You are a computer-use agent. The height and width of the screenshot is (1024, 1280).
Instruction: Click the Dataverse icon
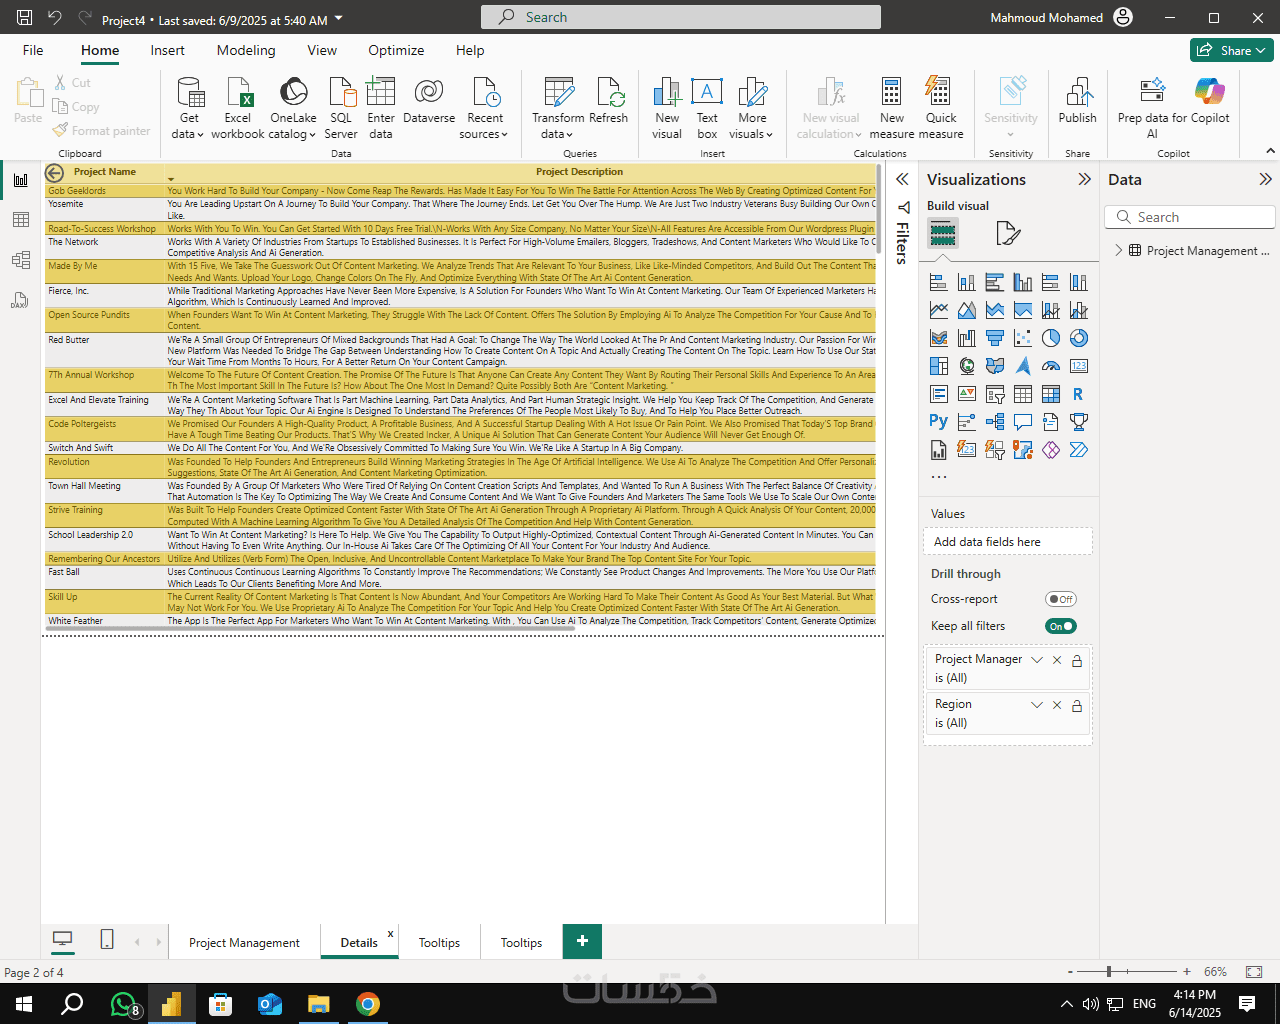[429, 100]
